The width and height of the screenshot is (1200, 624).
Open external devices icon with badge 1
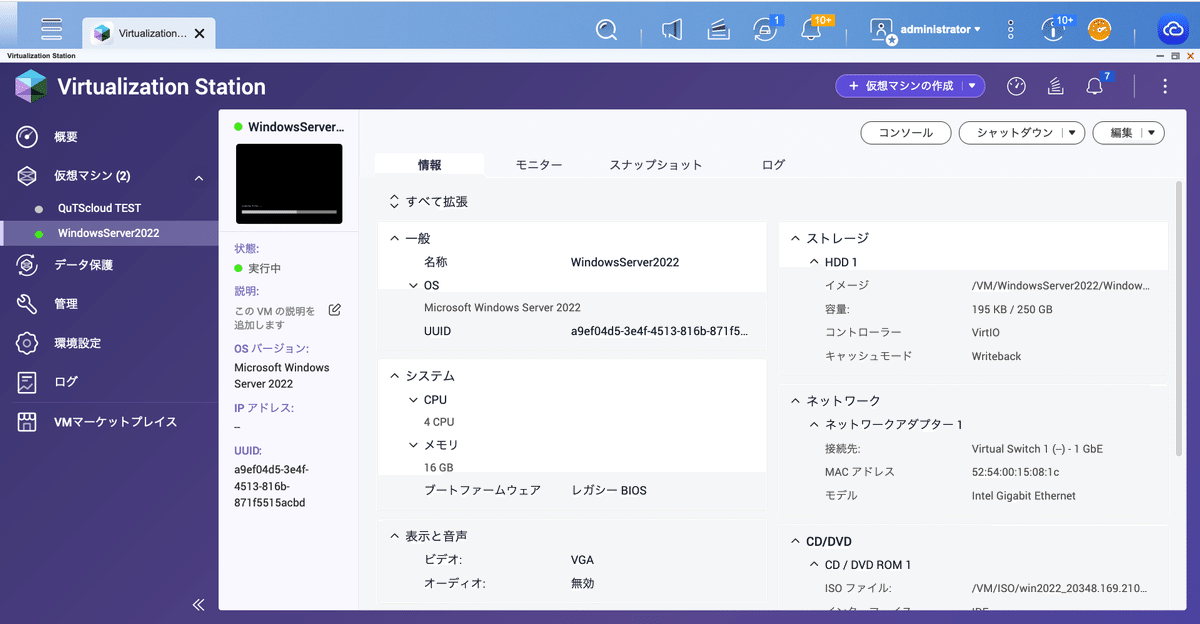pyautogui.click(x=765, y=29)
